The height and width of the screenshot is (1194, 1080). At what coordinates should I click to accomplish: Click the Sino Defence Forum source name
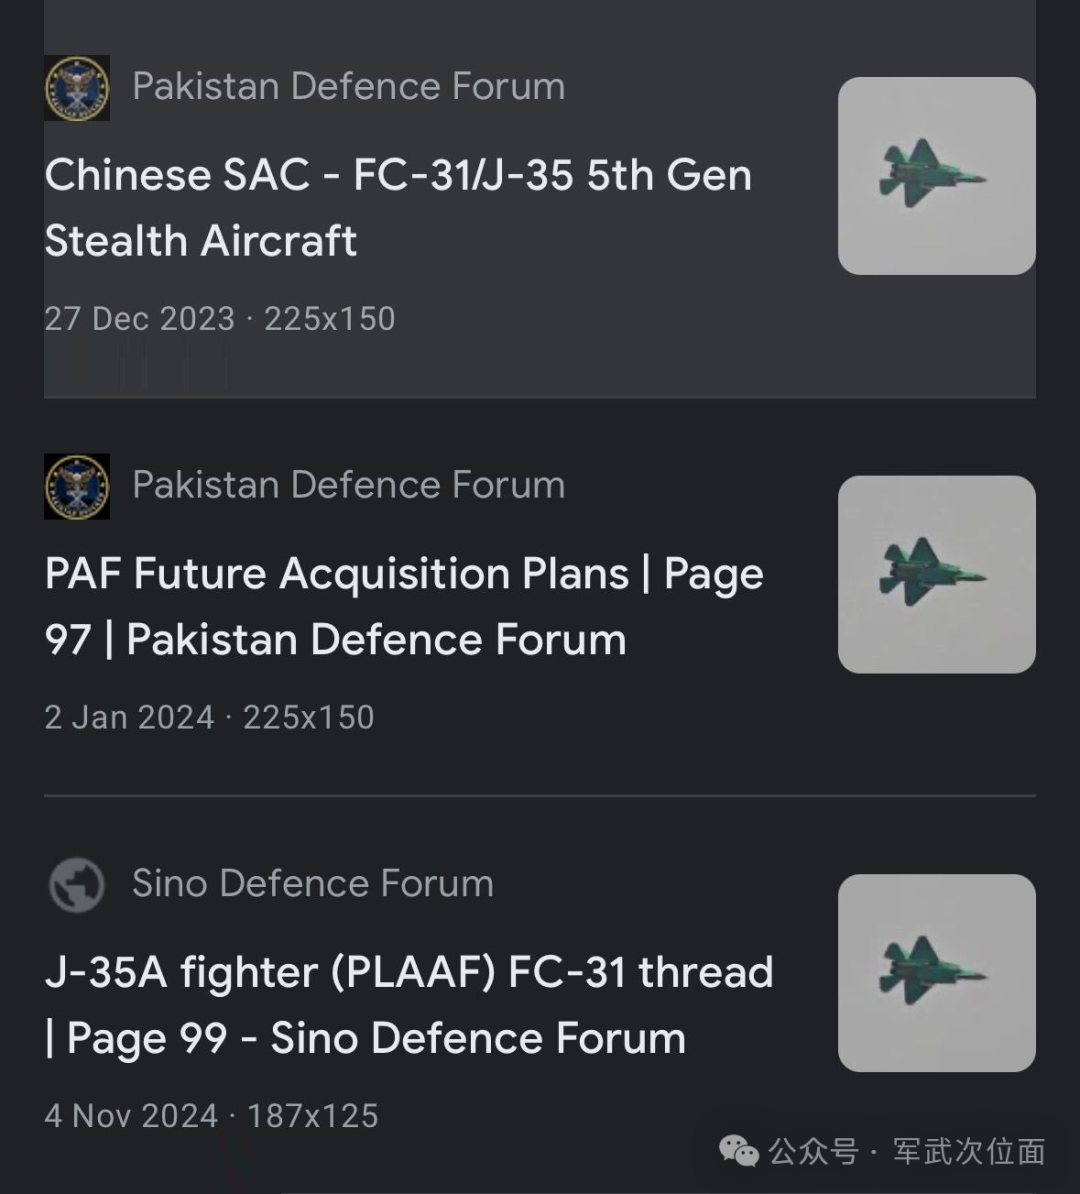coord(312,884)
